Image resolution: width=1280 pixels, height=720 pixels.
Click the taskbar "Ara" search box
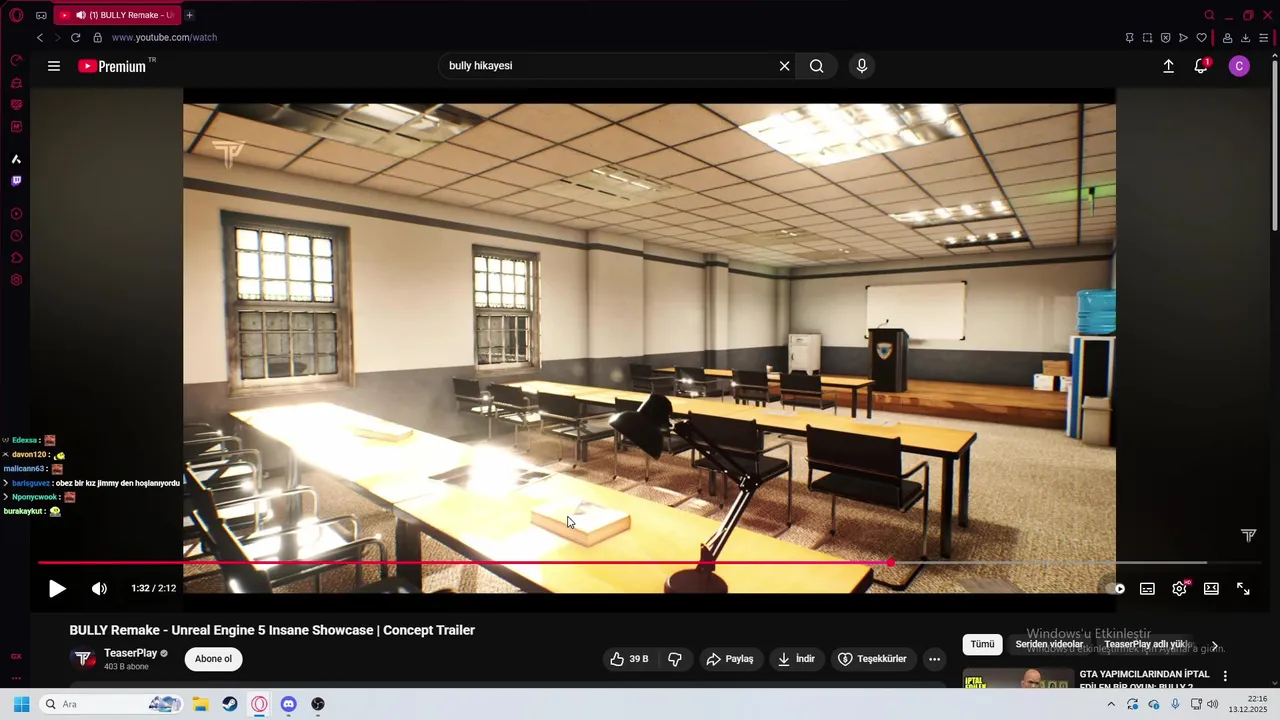point(111,704)
